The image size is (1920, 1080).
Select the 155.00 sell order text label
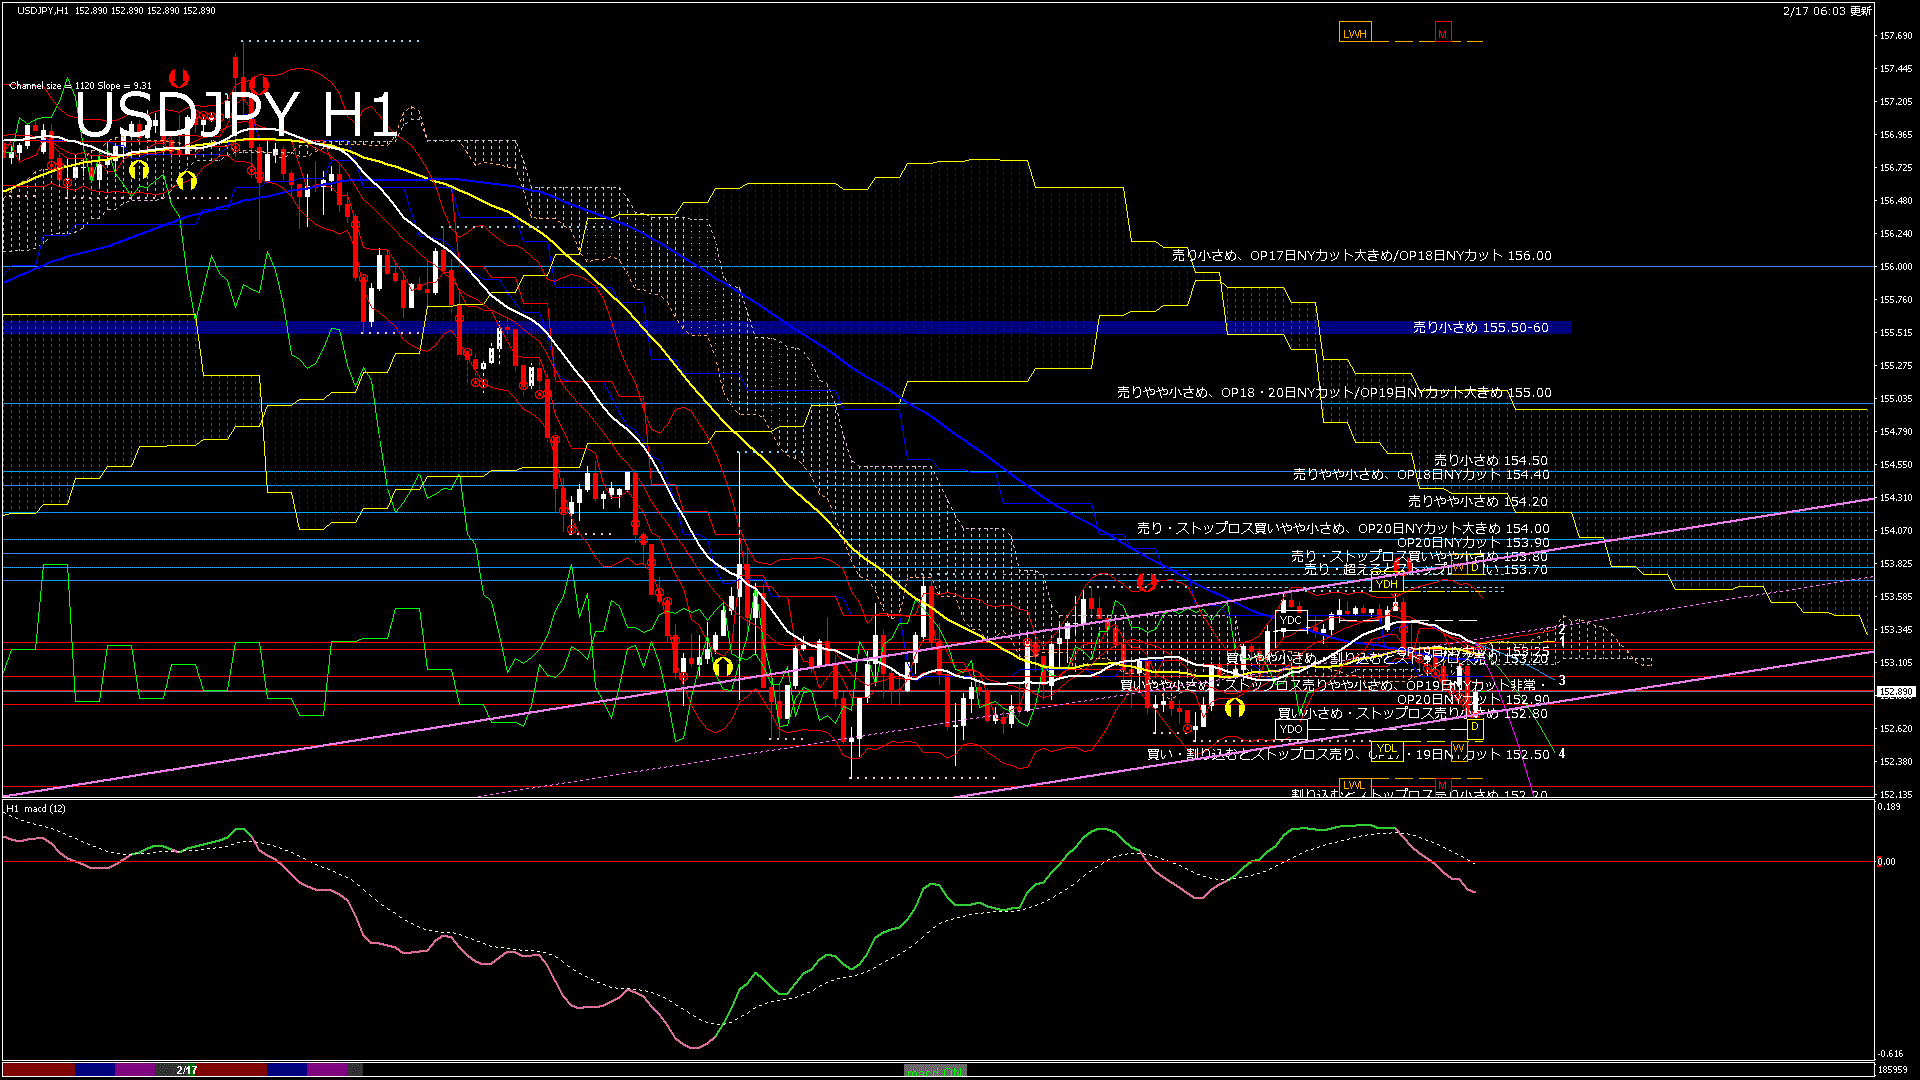pos(1333,393)
